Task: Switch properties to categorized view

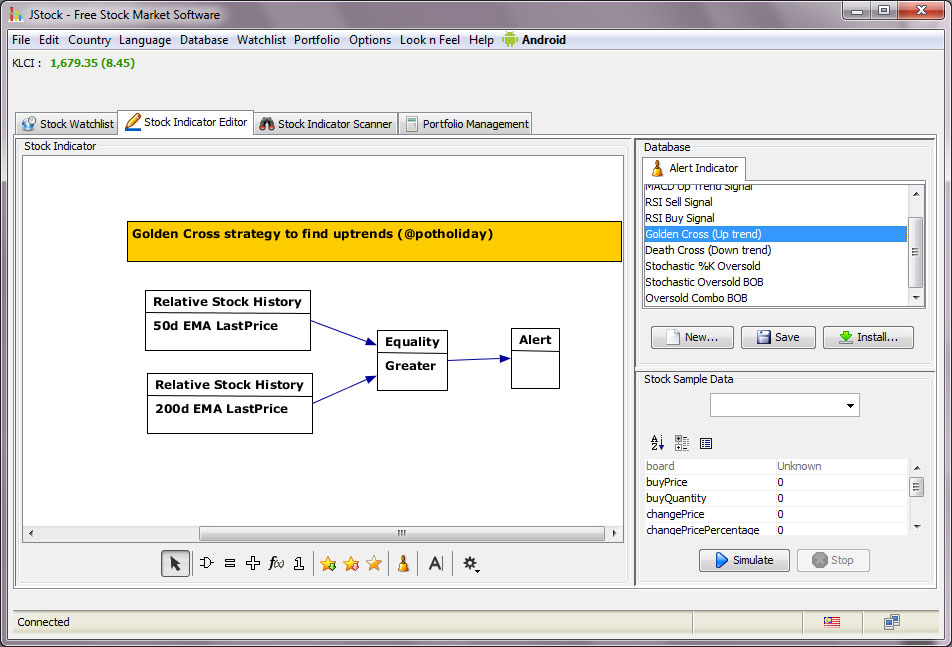Action: coord(682,443)
